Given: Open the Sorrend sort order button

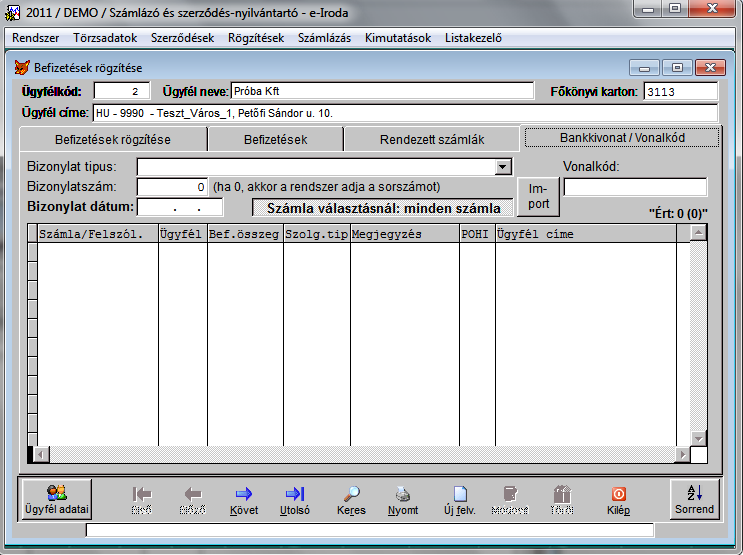Looking at the screenshot, I should [694, 498].
